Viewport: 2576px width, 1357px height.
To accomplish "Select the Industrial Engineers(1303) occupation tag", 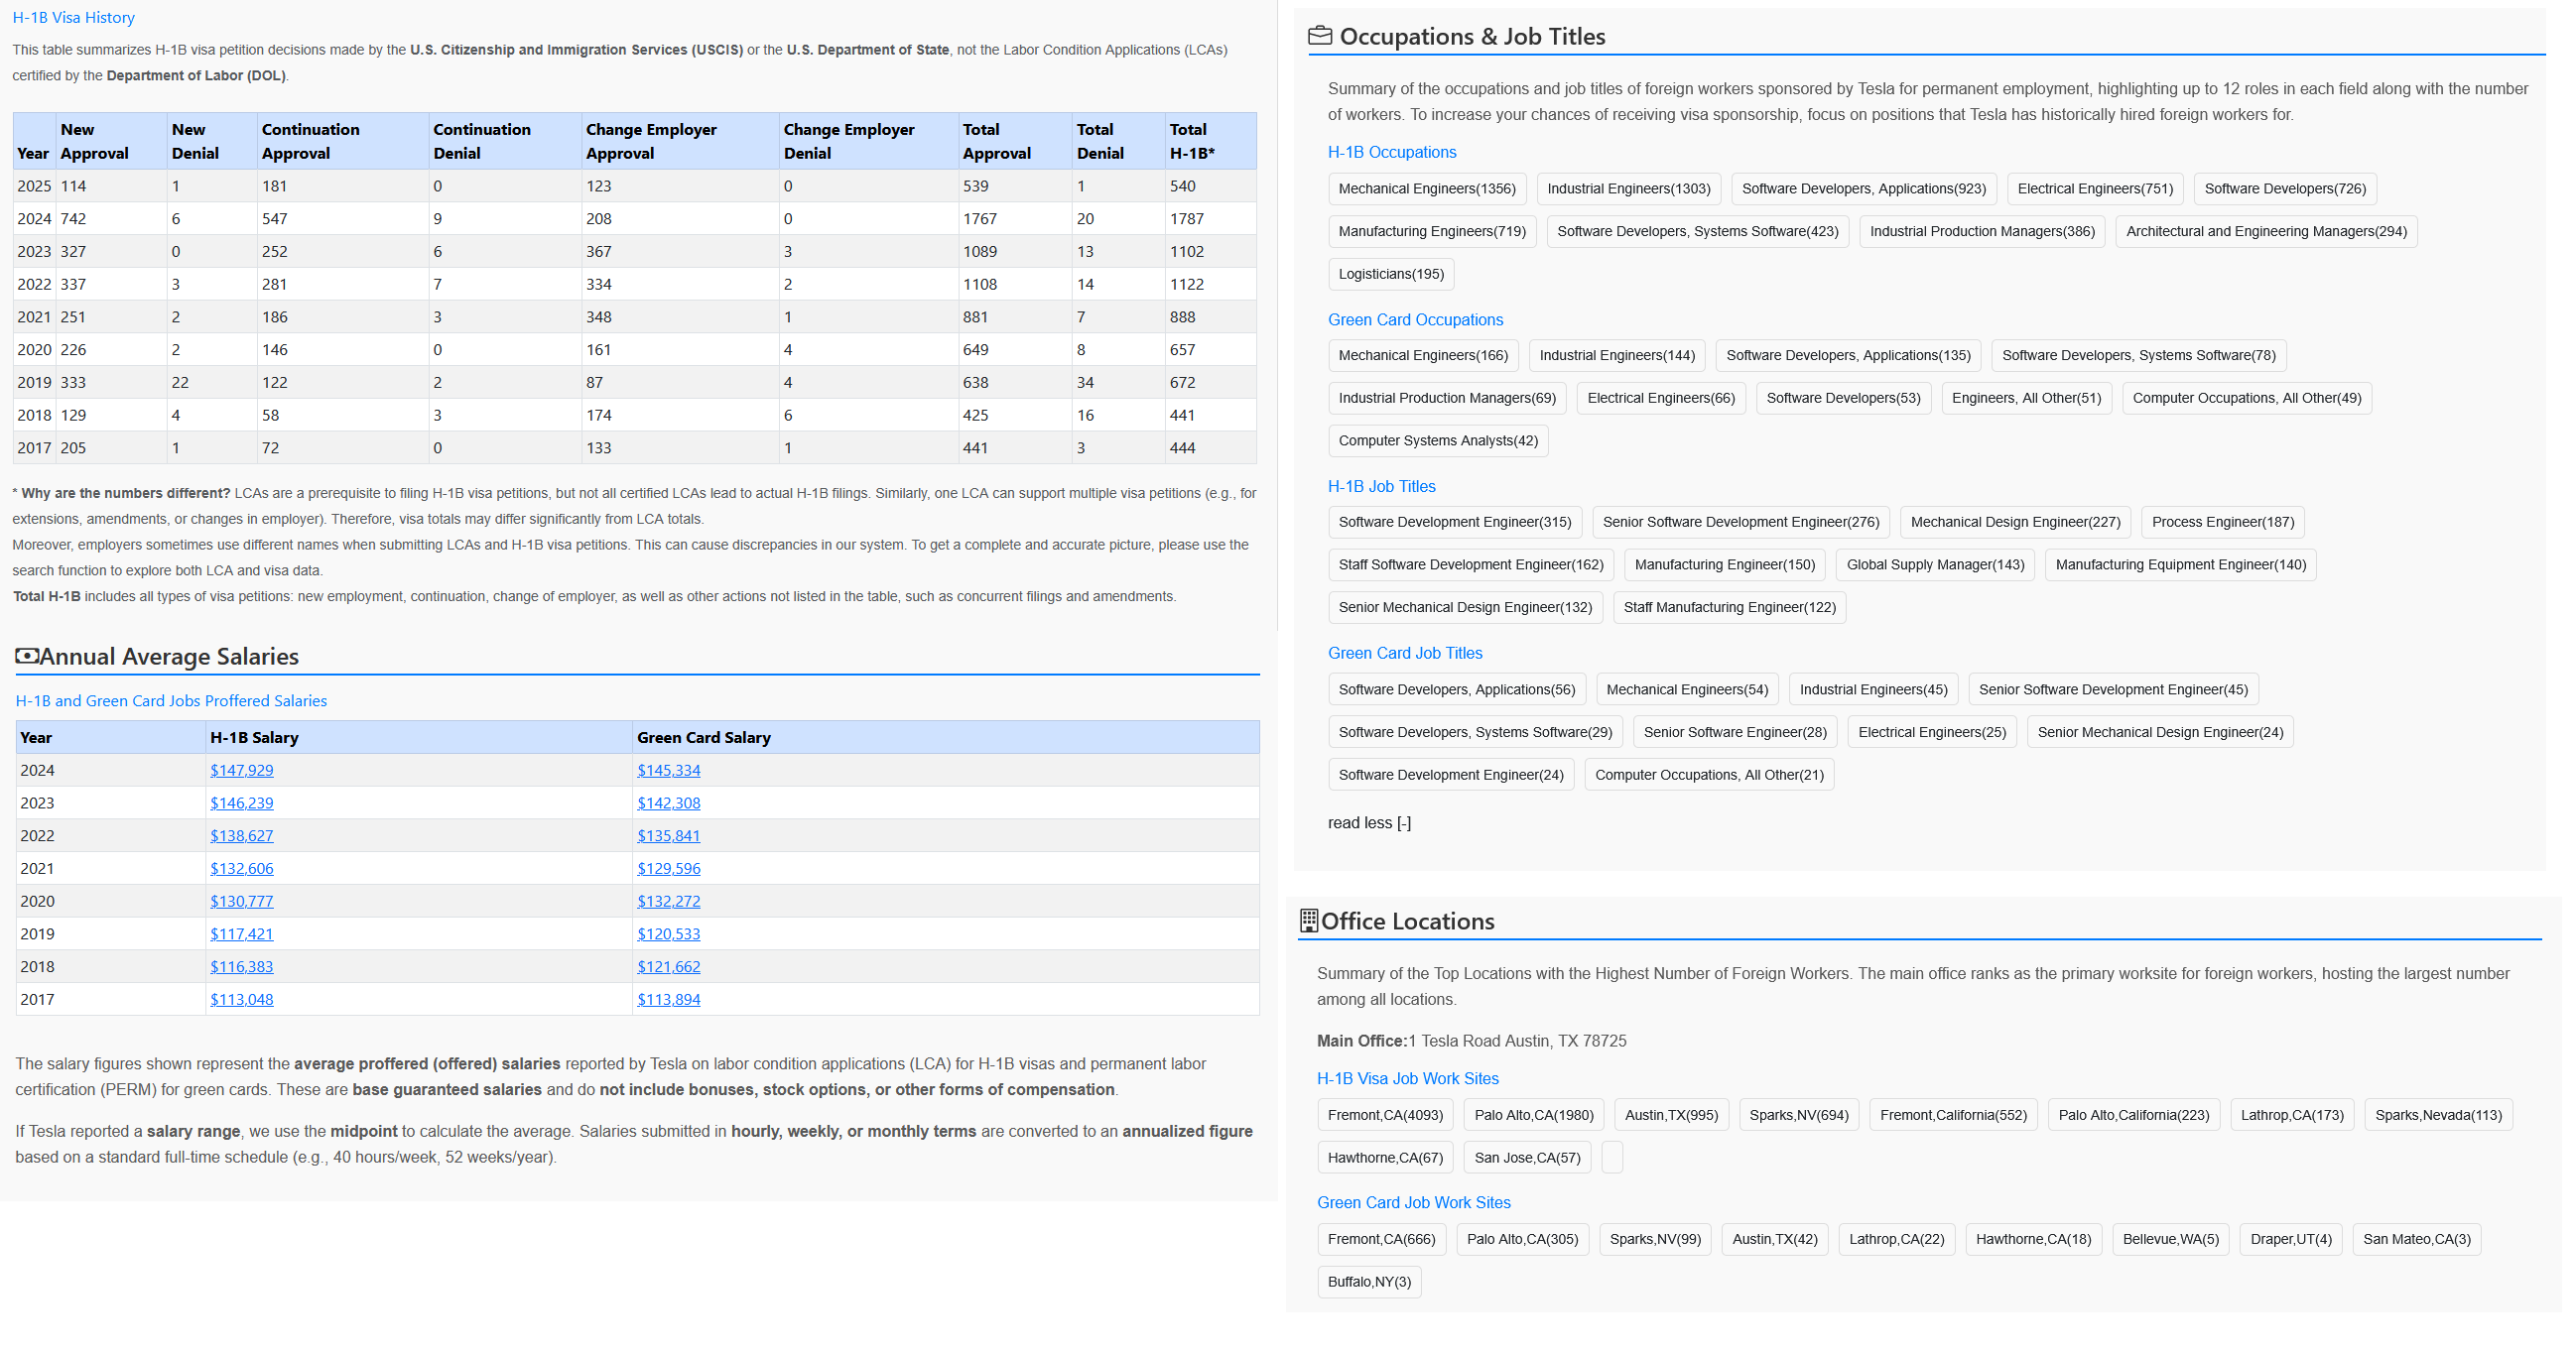I will pyautogui.click(x=1629, y=189).
